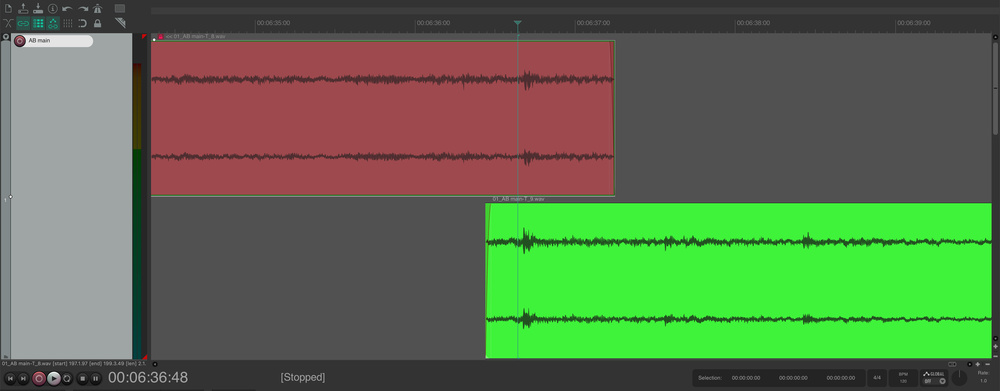Adjust the playback rate knob
This screenshot has height=391, width=1000.
click(959, 378)
